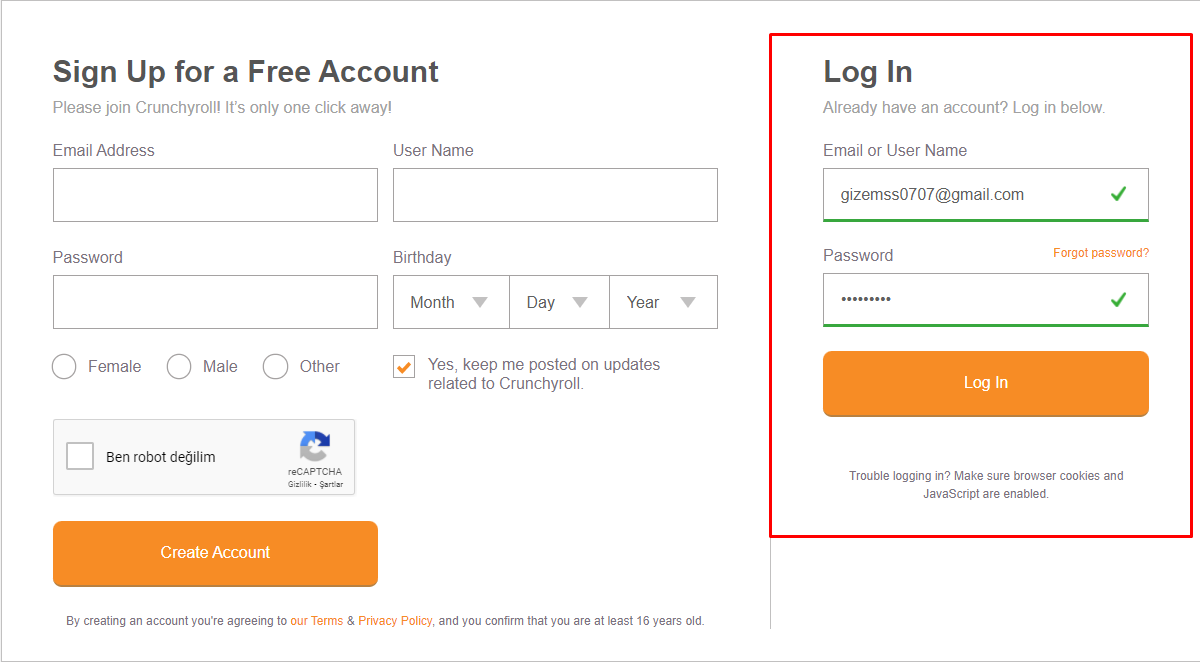1200x662 pixels.
Task: Click the Create Account button
Action: tap(215, 553)
